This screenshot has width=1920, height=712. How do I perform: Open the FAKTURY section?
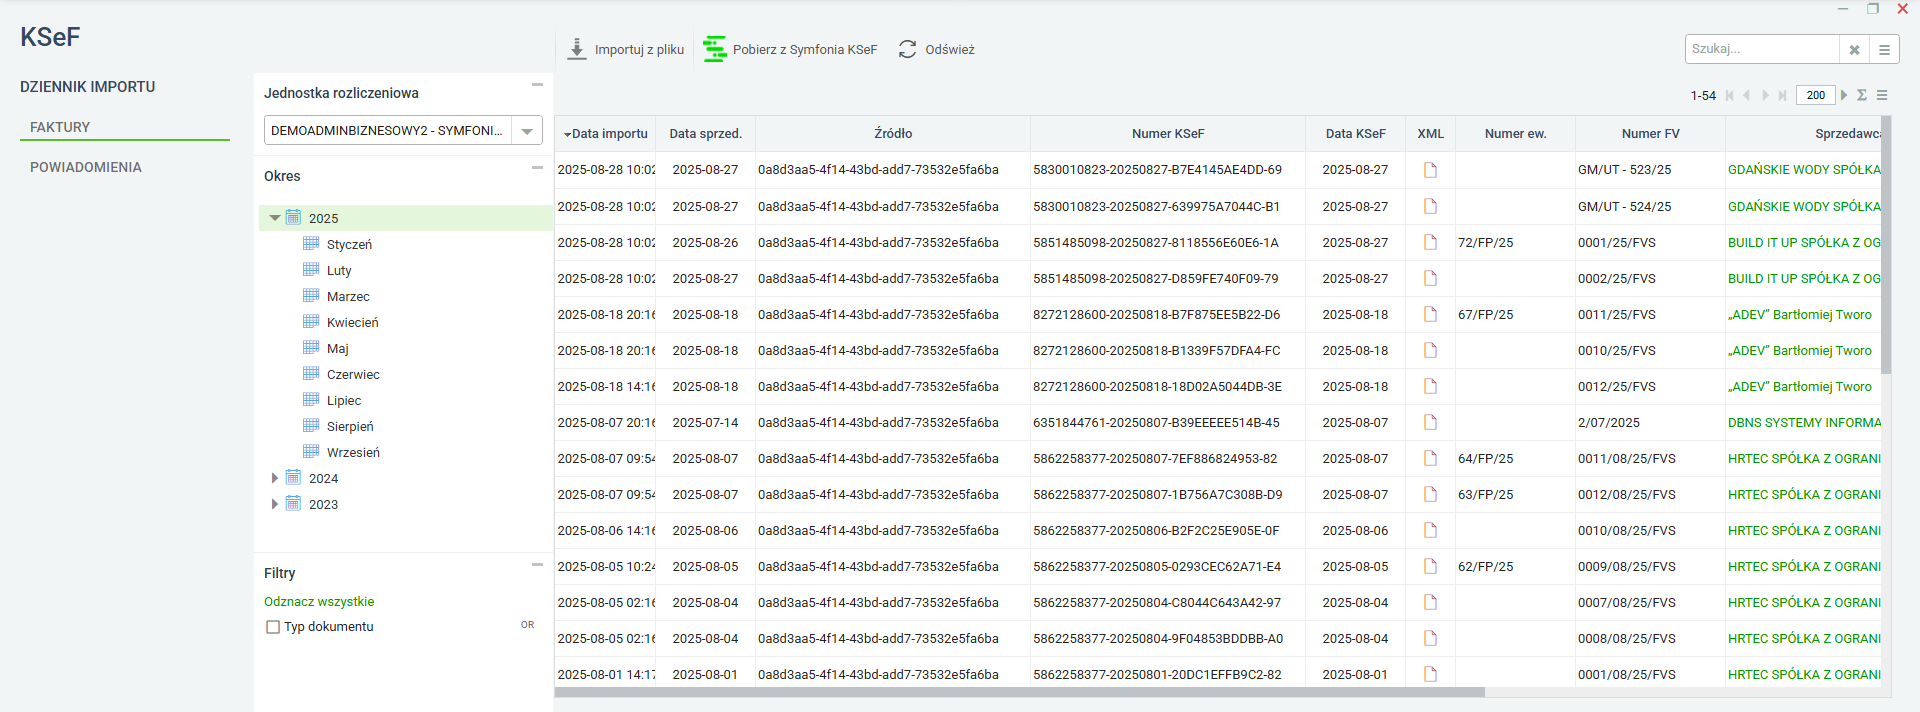(x=60, y=127)
